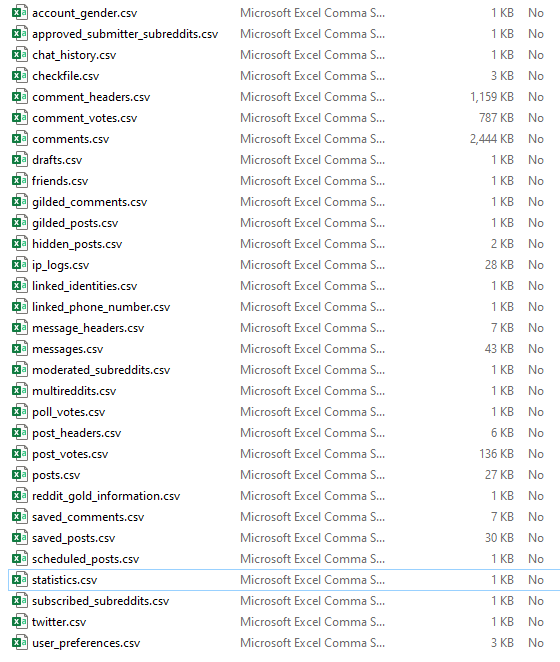Select the comment_votes.csv file name
560x662 pixels.
[x=84, y=118]
